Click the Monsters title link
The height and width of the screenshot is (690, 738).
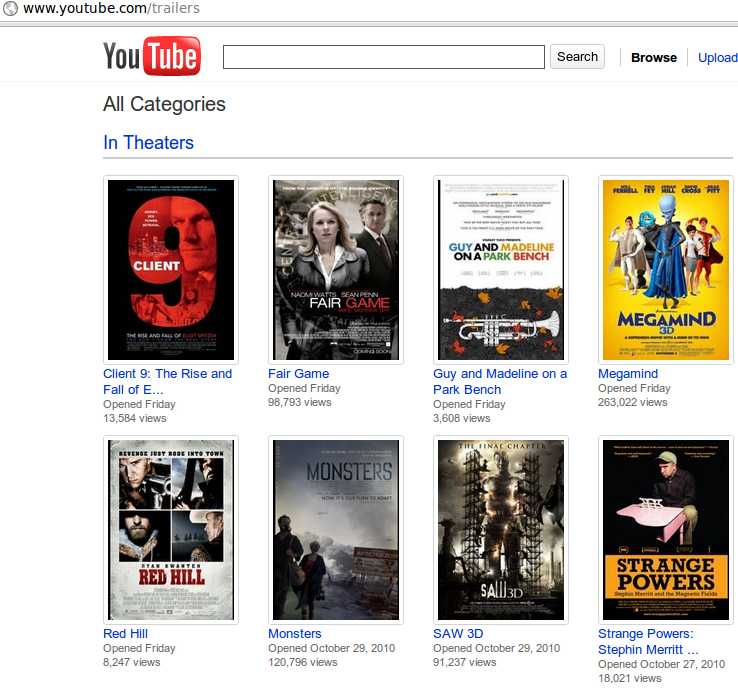(x=295, y=634)
